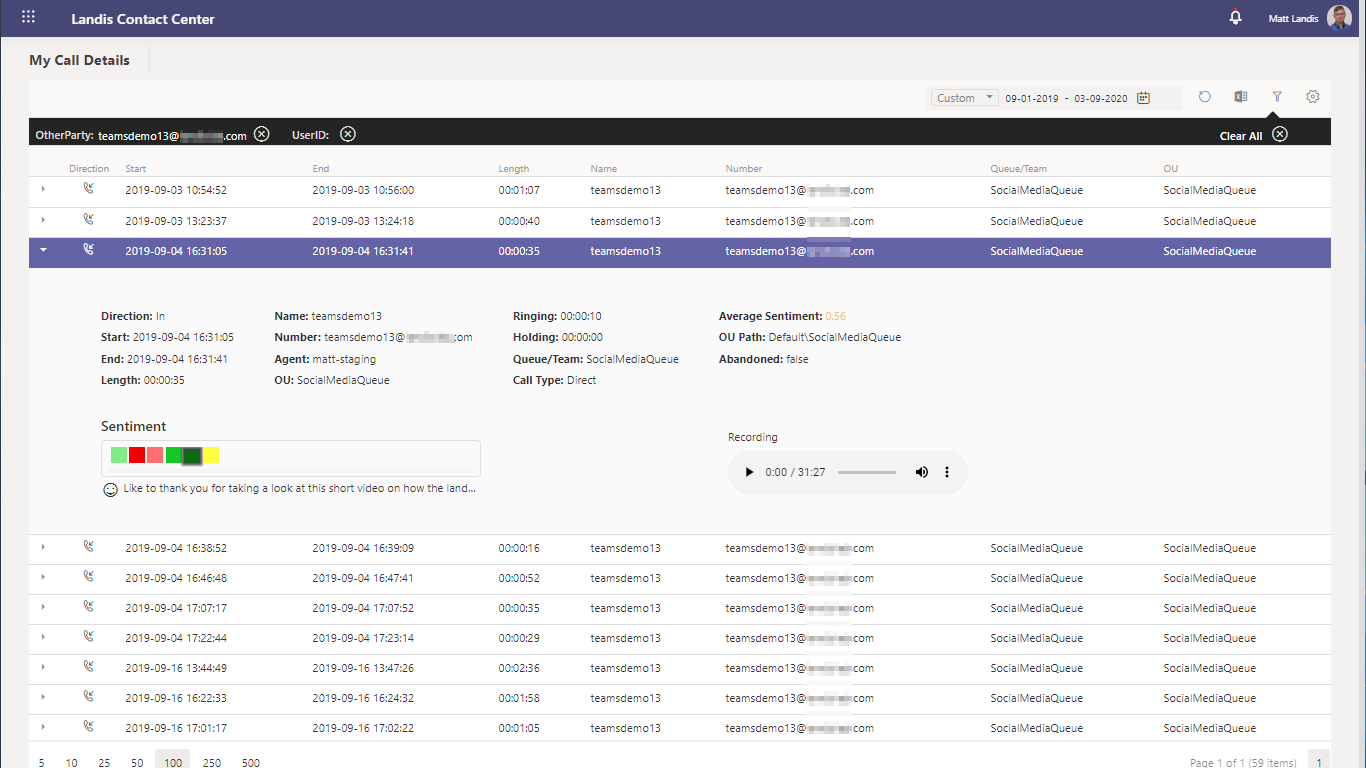Viewport: 1366px width, 768px height.
Task: Sort by the Length column
Action: point(514,169)
